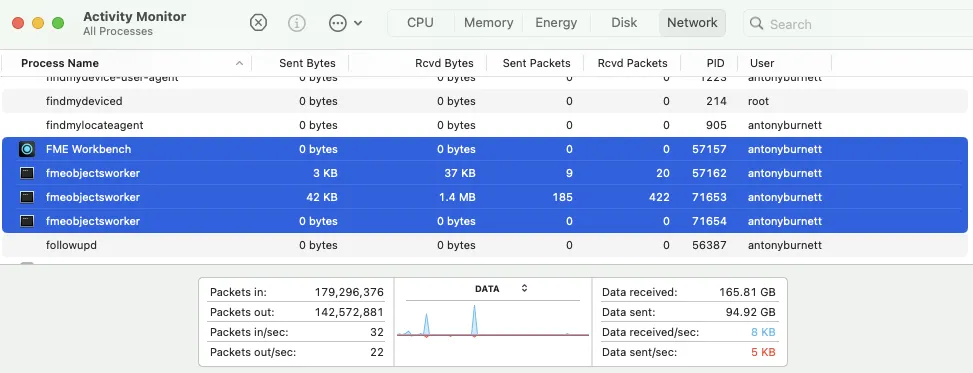Click the FME Workbench app icon
The height and width of the screenshot is (373, 973).
27,149
